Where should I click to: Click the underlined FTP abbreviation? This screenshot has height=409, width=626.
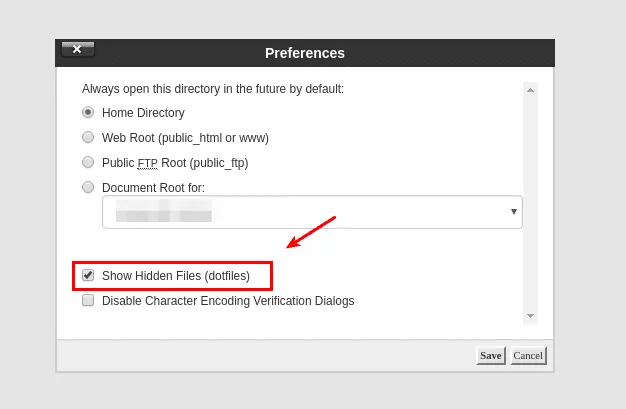(x=147, y=163)
